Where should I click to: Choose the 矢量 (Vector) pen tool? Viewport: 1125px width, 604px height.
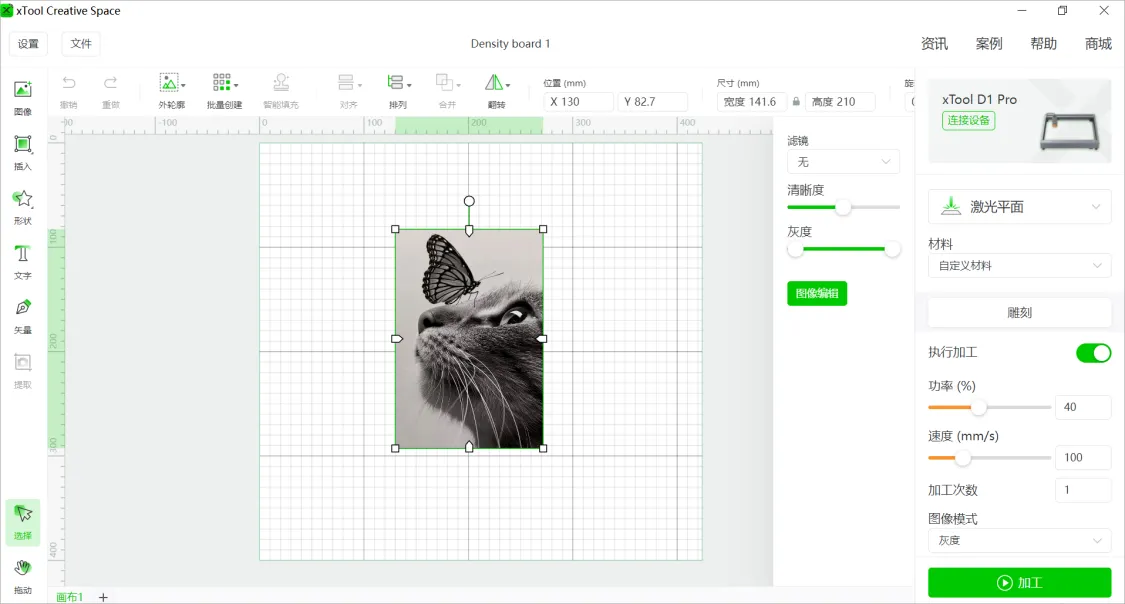tap(23, 316)
